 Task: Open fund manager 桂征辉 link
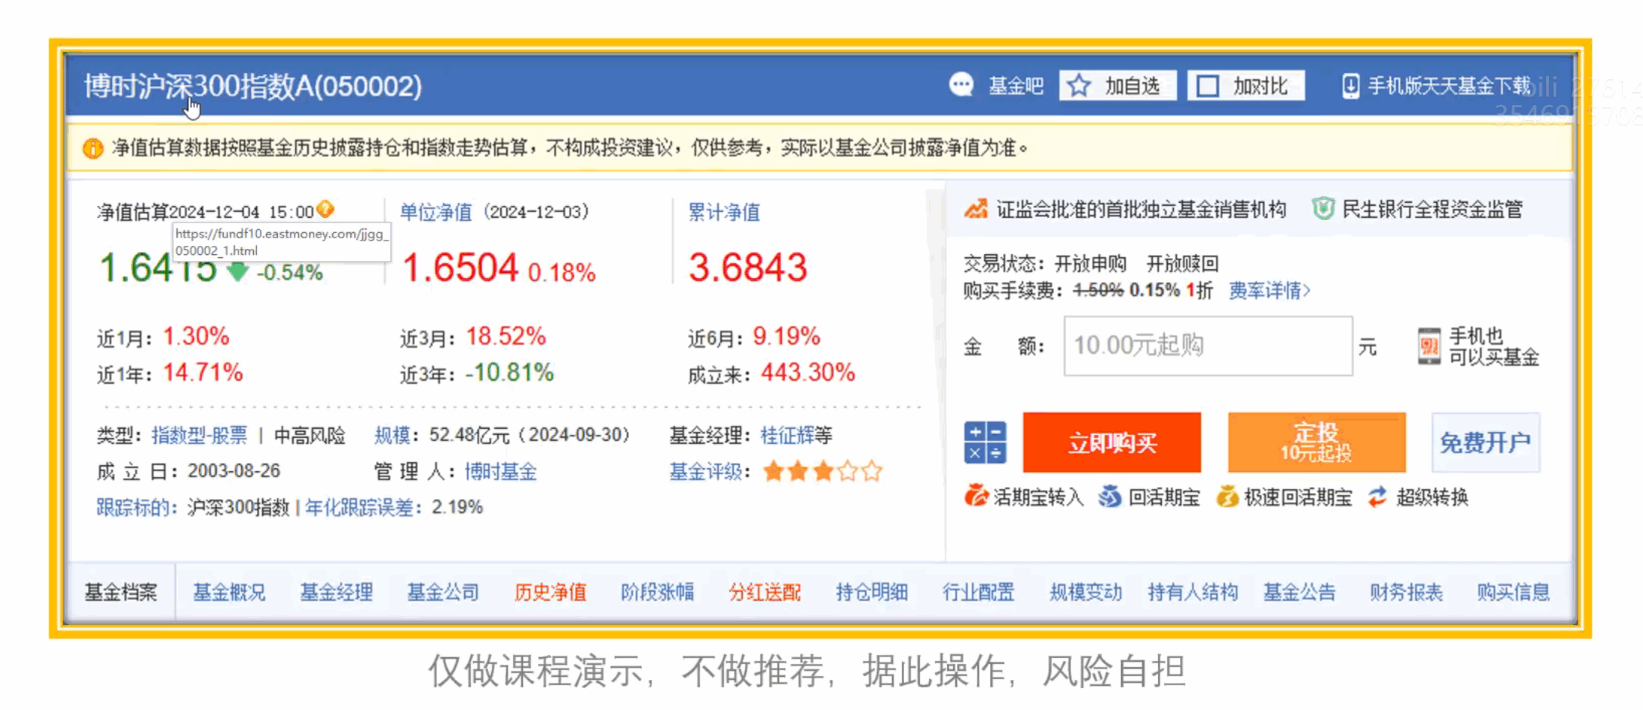pyautogui.click(x=787, y=436)
